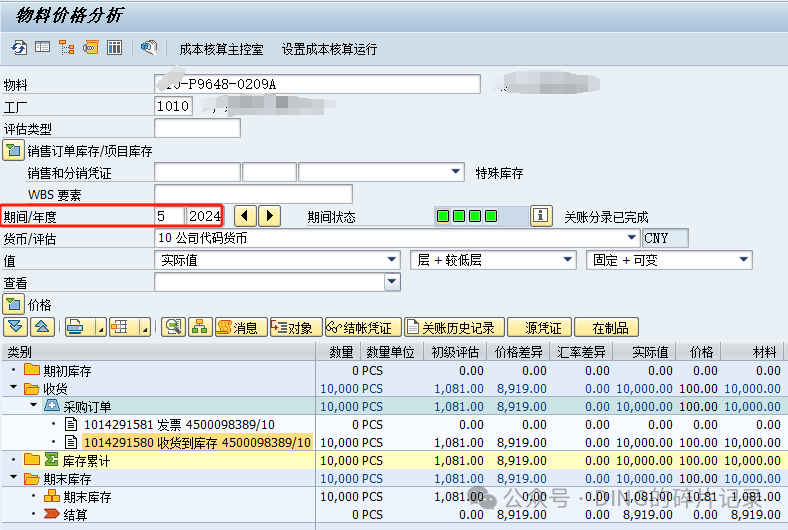
Task: Click the orange hierarchy tree toolbar icon
Action: click(66, 48)
